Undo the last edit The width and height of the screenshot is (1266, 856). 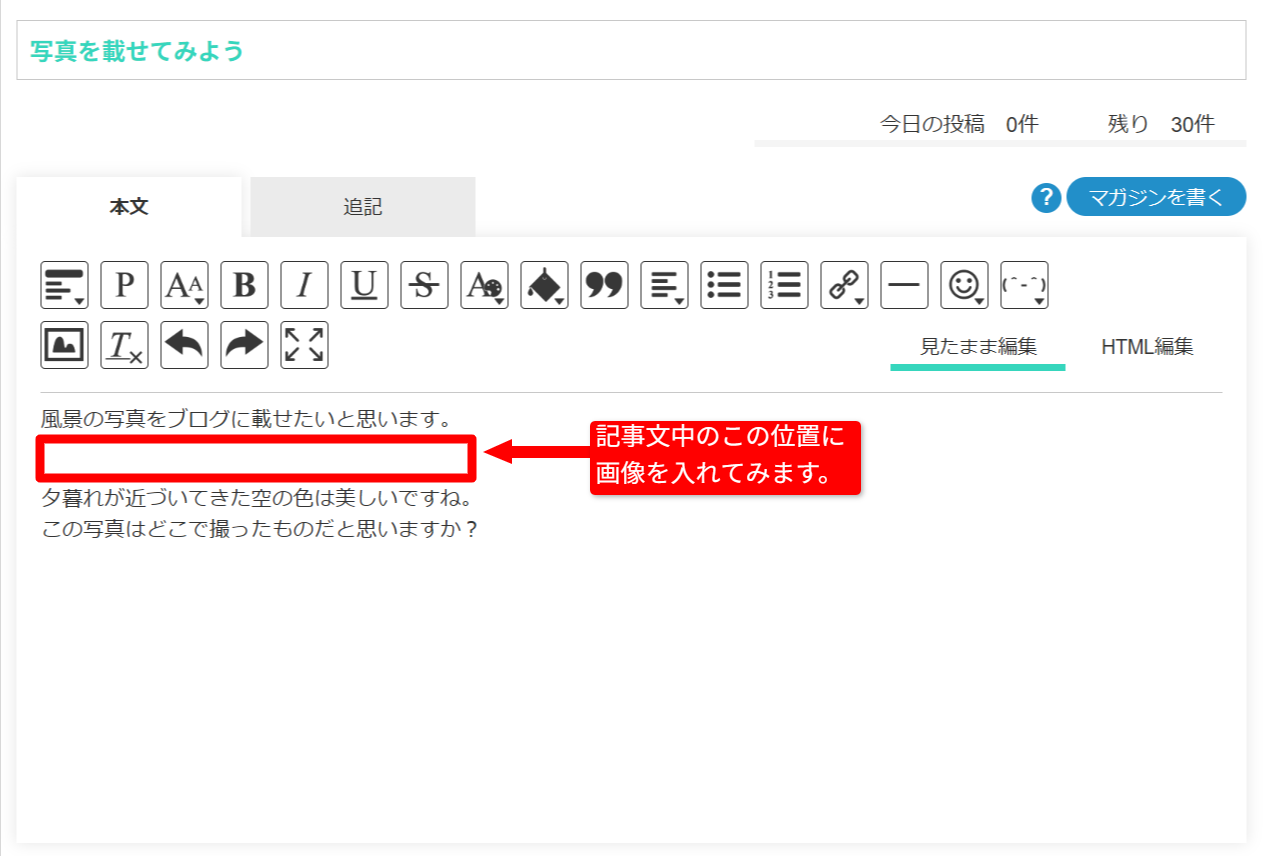(185, 345)
